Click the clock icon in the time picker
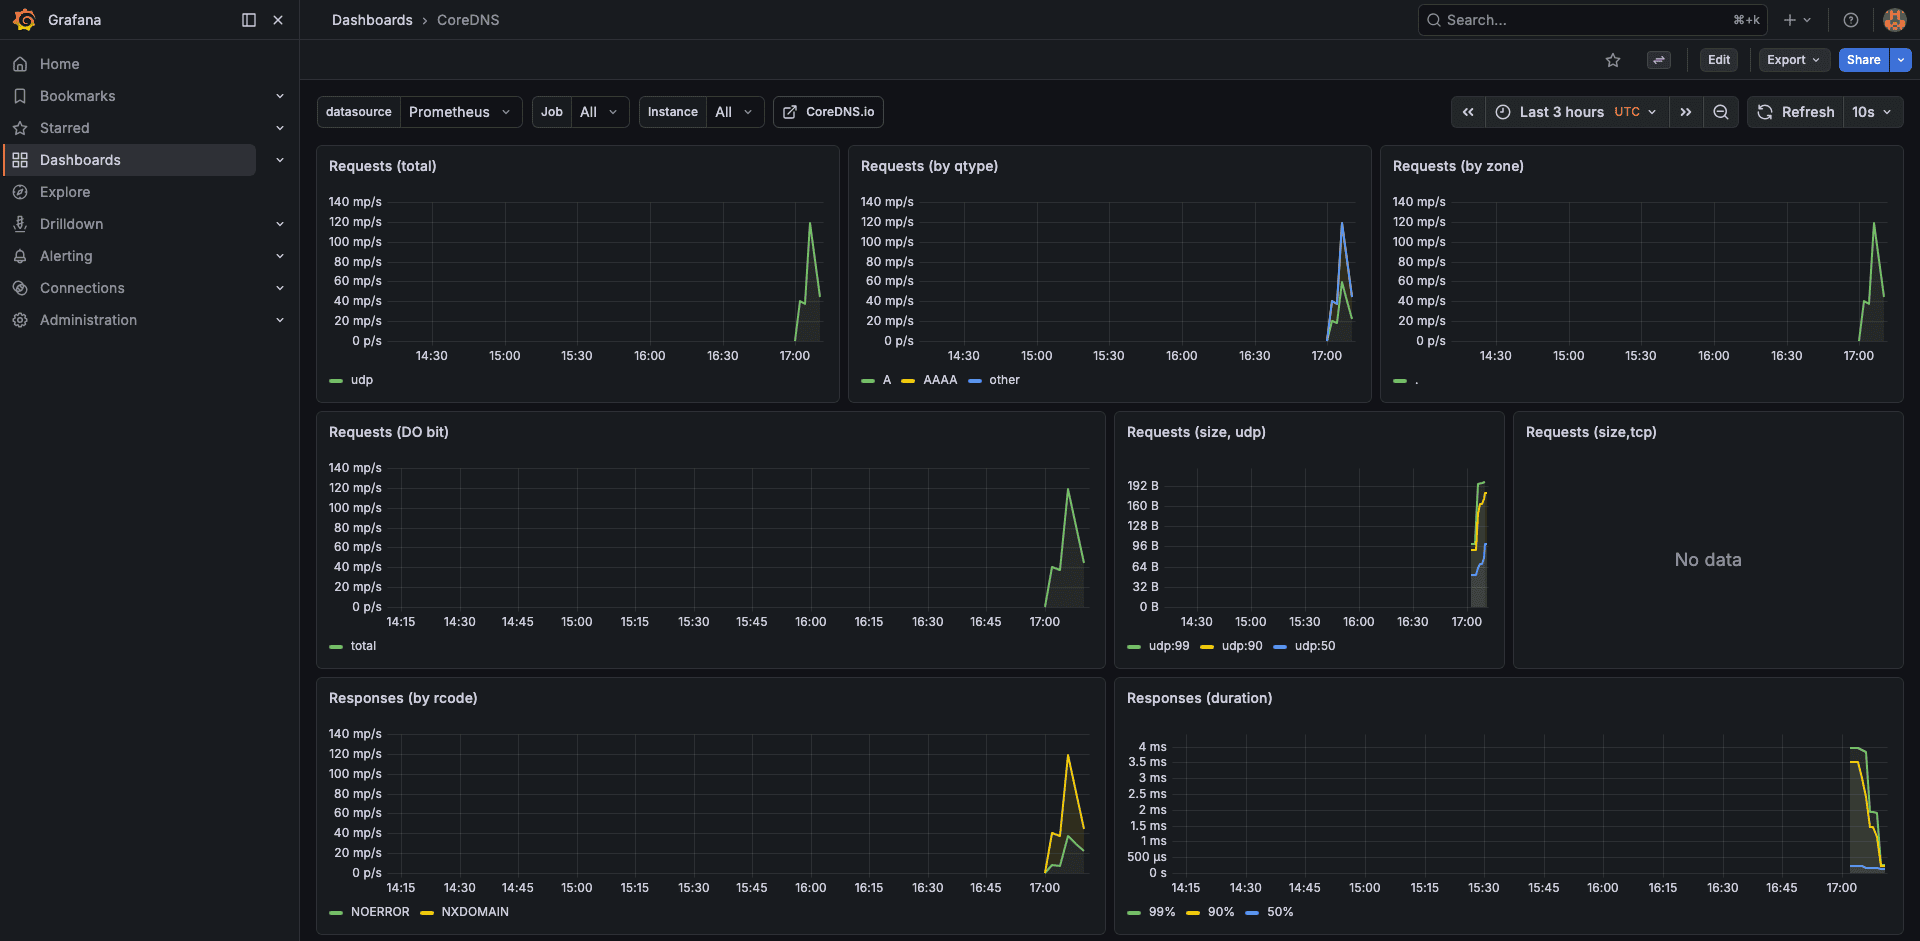The width and height of the screenshot is (1920, 941). (x=1503, y=112)
